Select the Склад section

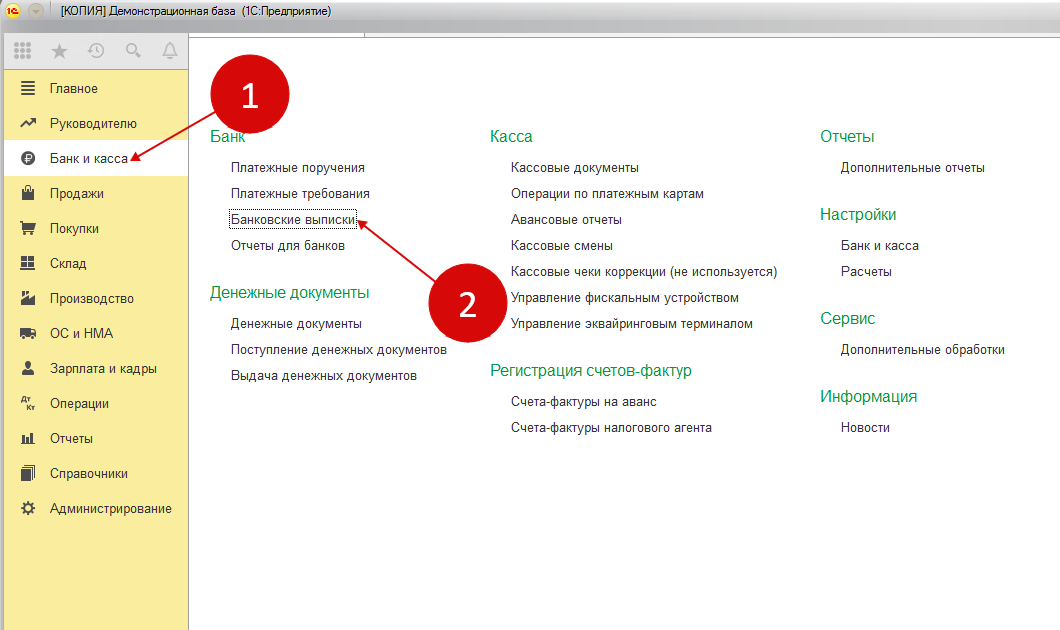click(x=68, y=264)
